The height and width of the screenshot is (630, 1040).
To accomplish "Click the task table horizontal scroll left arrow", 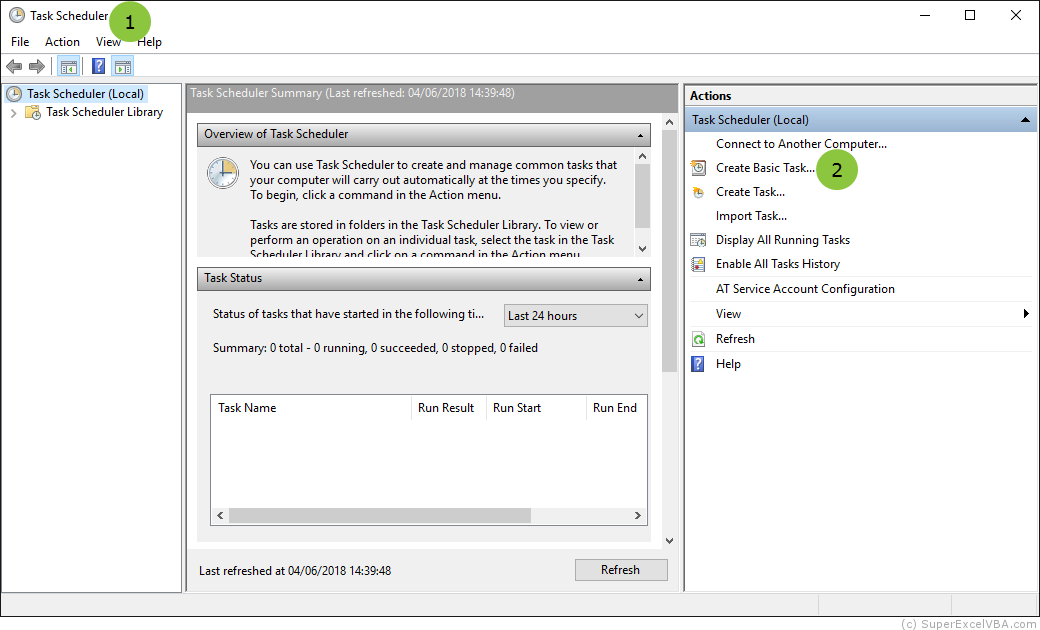I will pos(220,515).
